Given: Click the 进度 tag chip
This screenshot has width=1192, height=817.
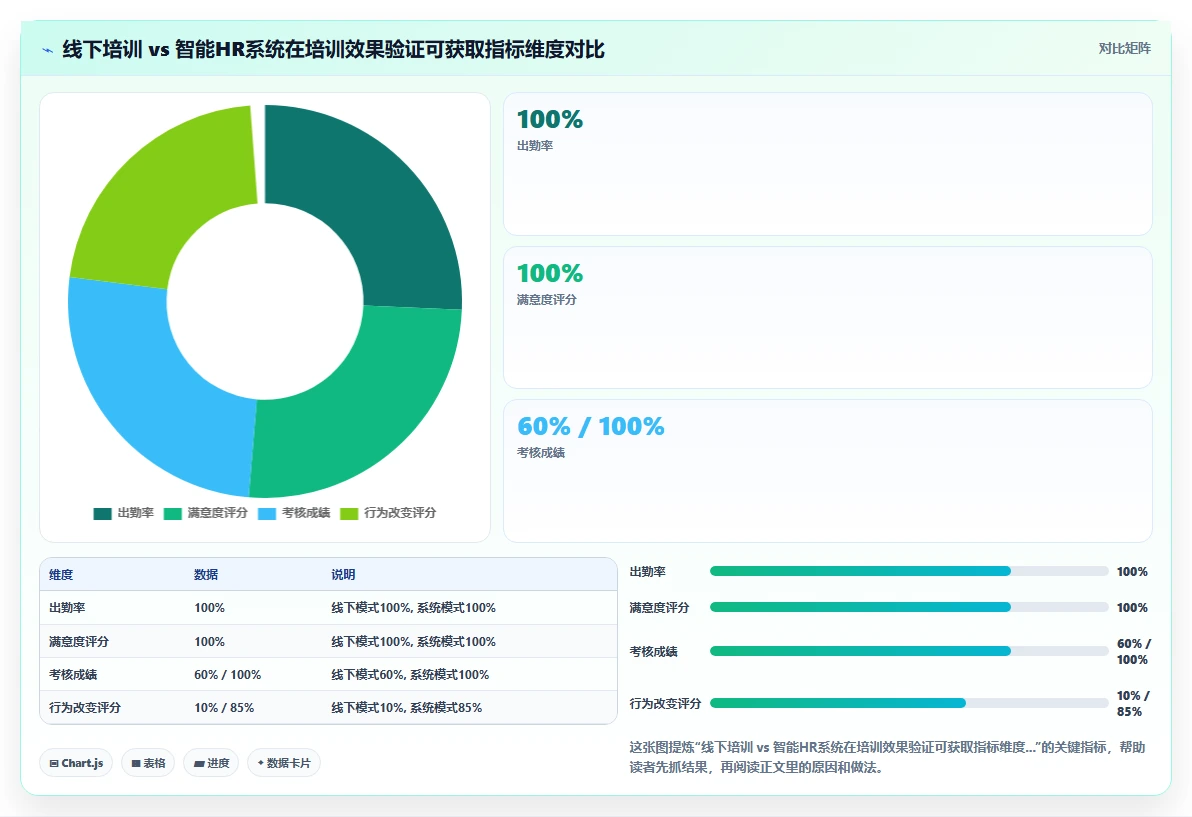Looking at the screenshot, I should coord(211,763).
